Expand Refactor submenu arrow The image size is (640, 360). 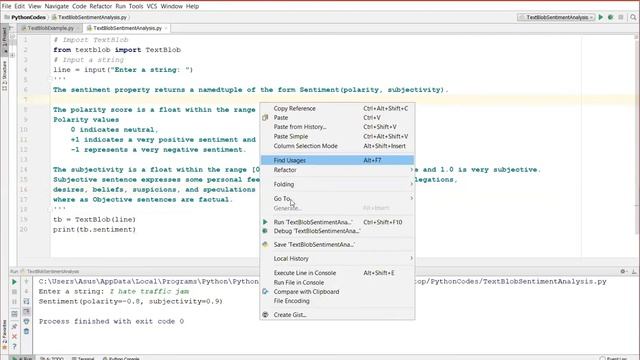(411, 170)
